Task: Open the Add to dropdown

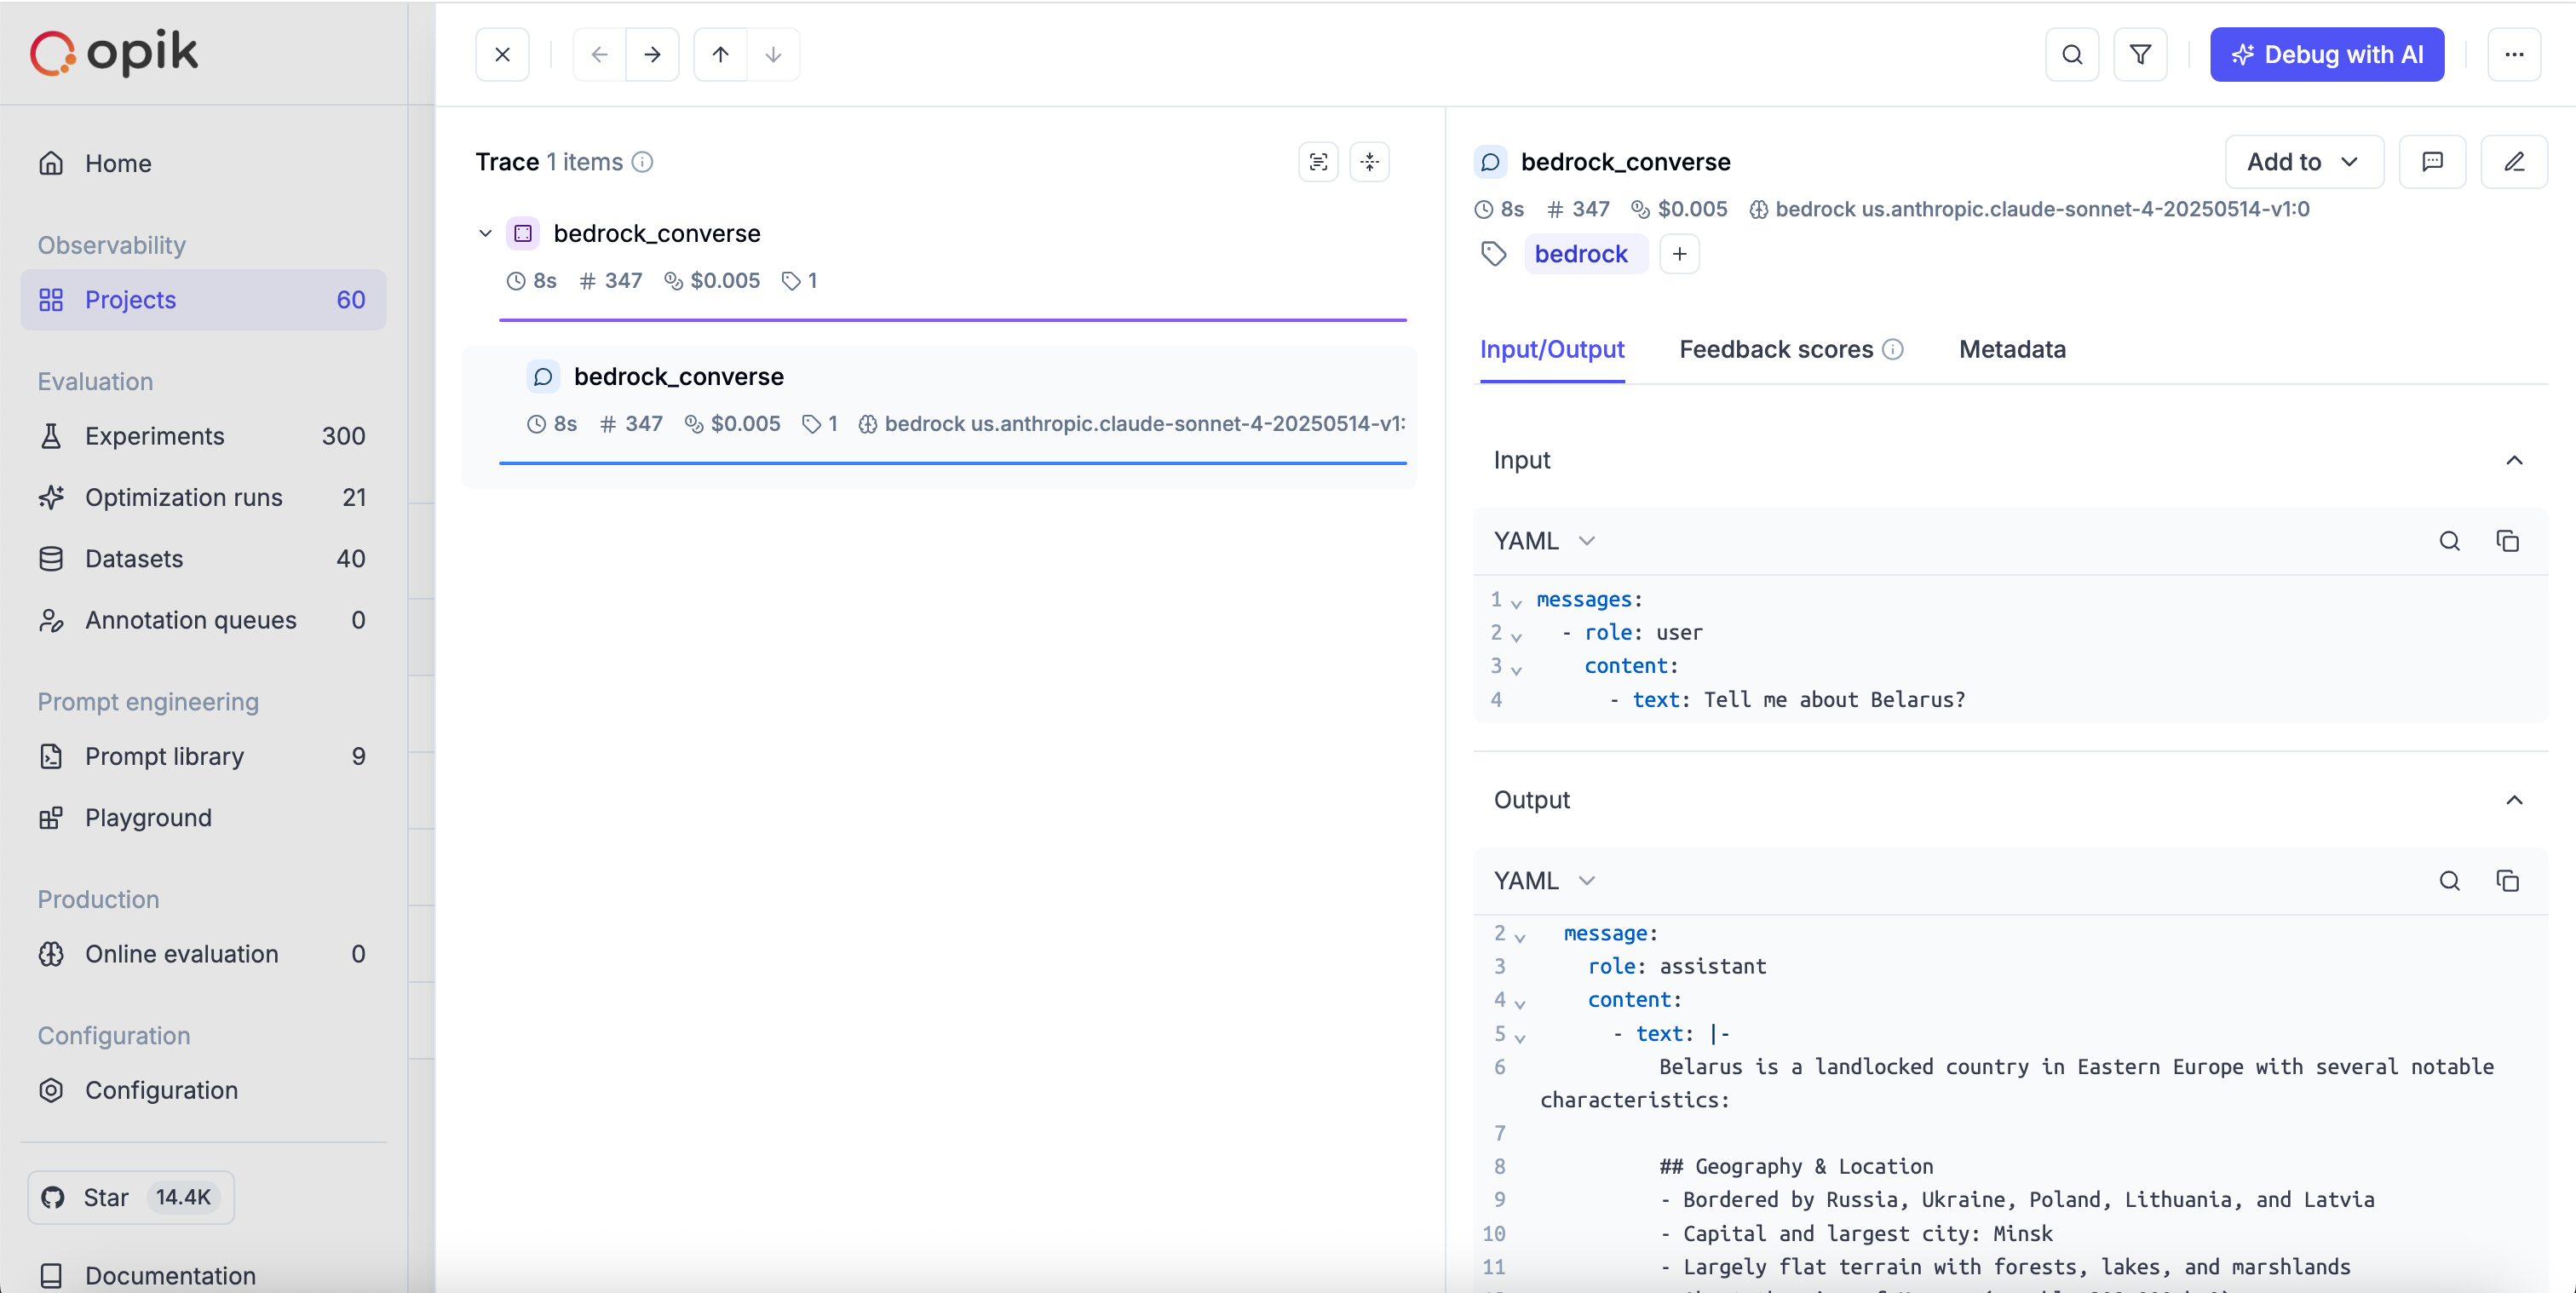Action: tap(2303, 161)
